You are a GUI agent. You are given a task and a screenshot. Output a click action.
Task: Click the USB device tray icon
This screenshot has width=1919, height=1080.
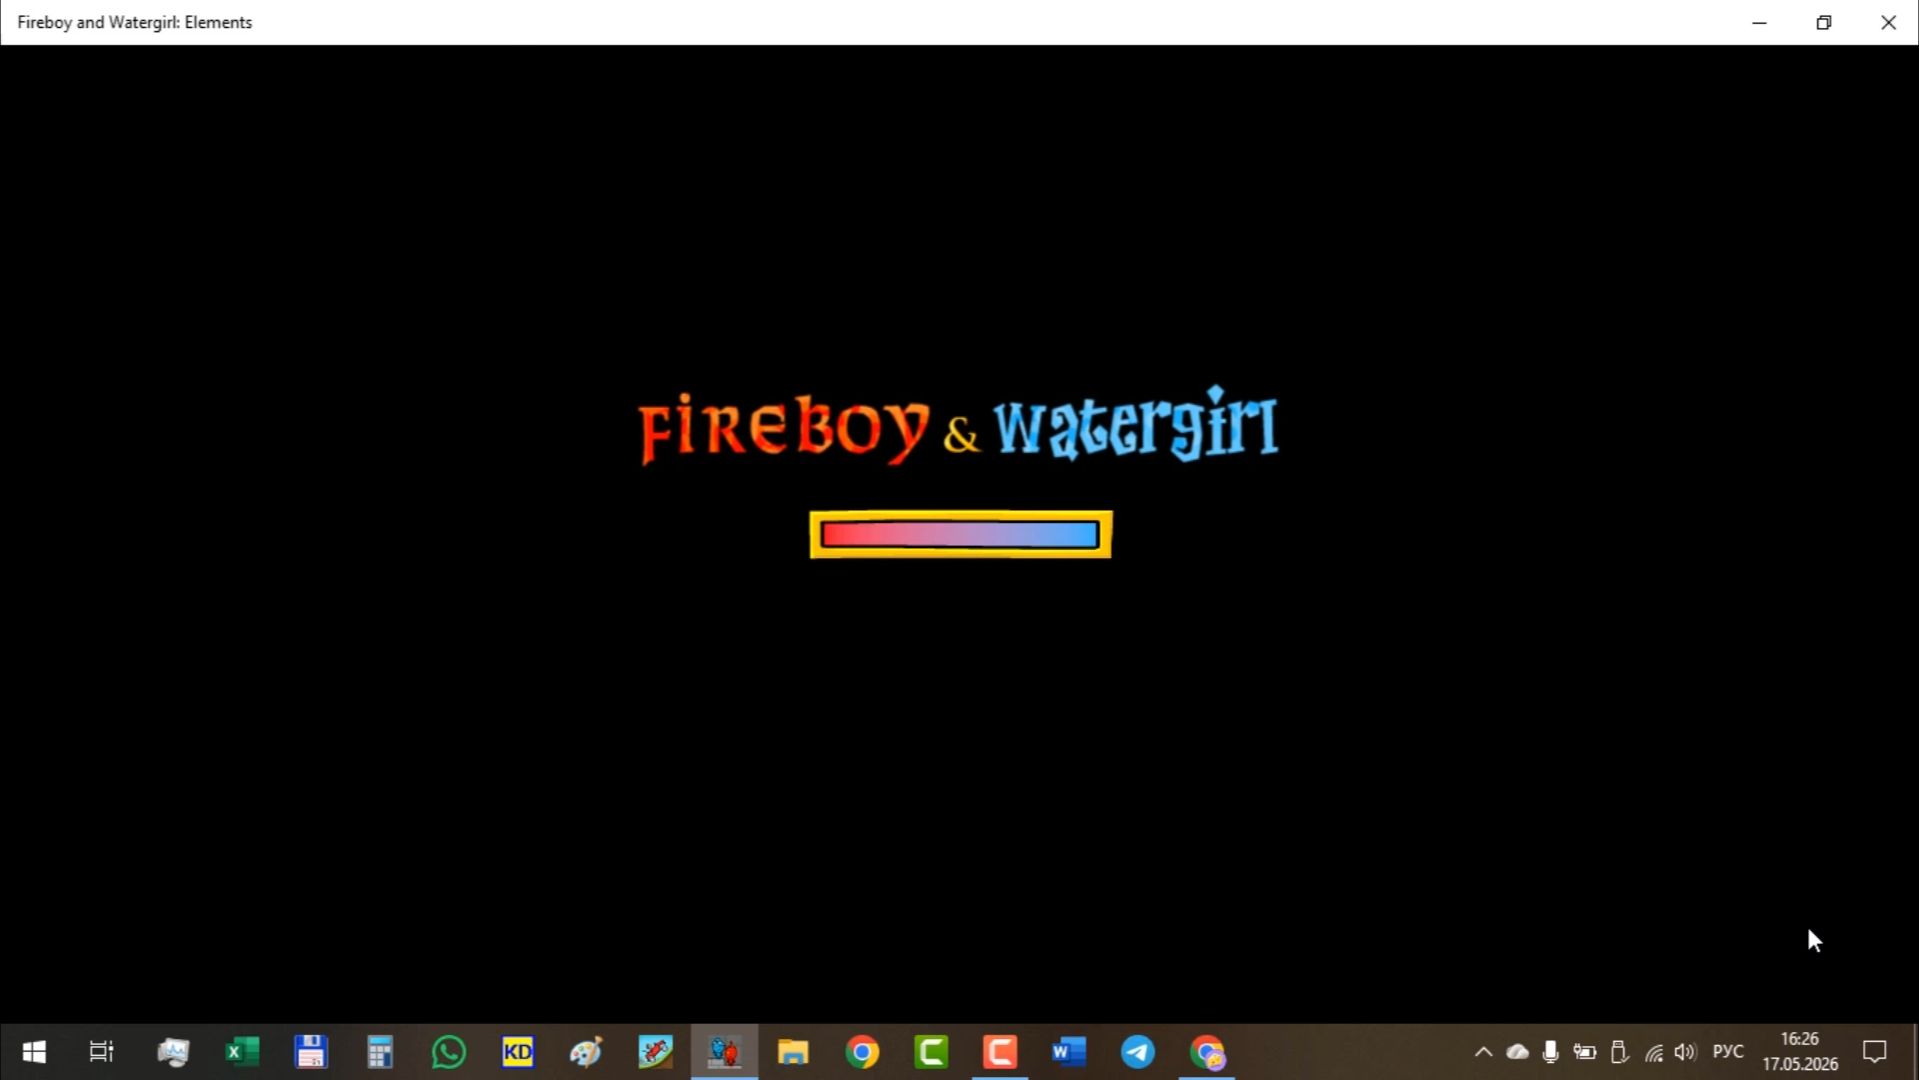[x=1619, y=1052]
